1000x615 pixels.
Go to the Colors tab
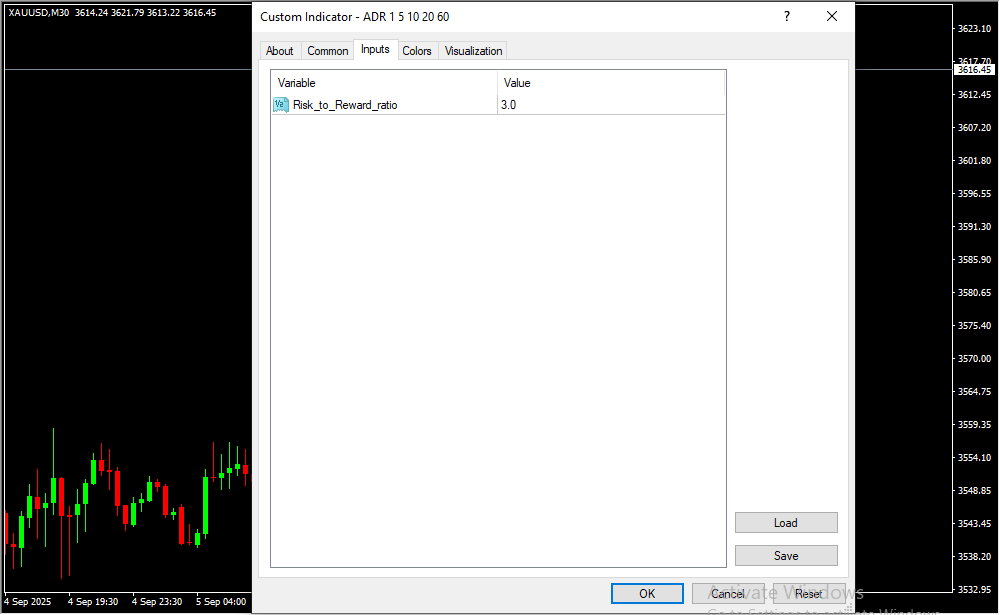417,51
